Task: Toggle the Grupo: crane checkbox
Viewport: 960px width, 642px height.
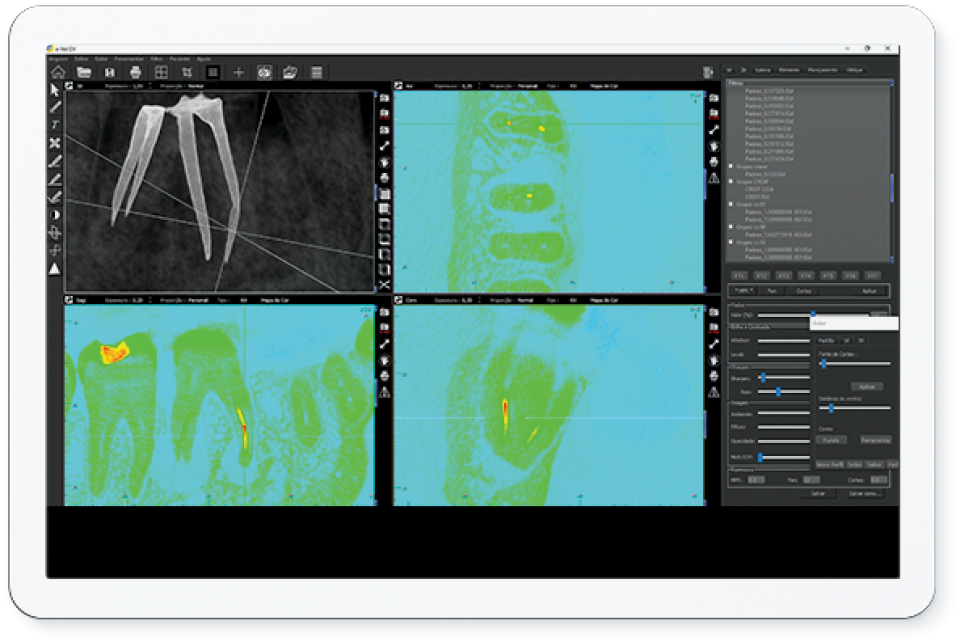Action: [731, 166]
